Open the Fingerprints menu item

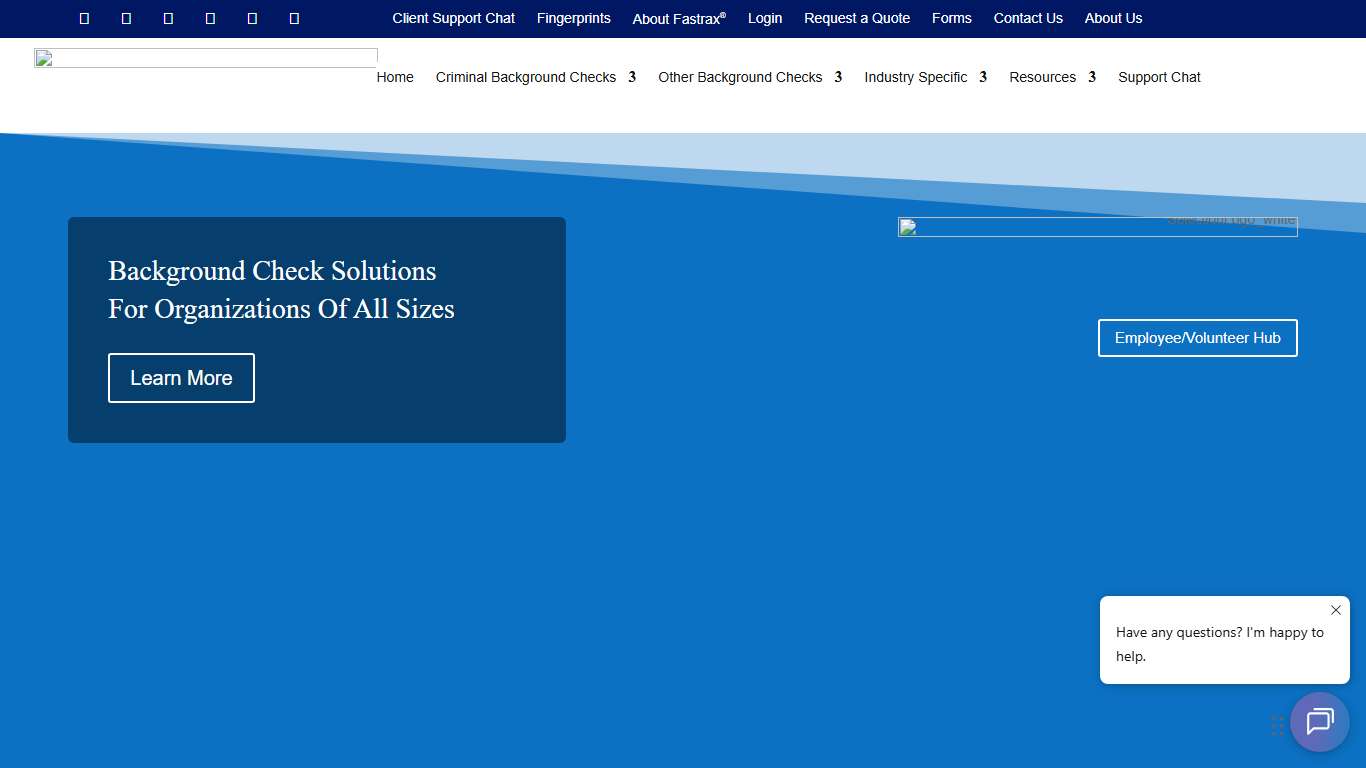(573, 18)
